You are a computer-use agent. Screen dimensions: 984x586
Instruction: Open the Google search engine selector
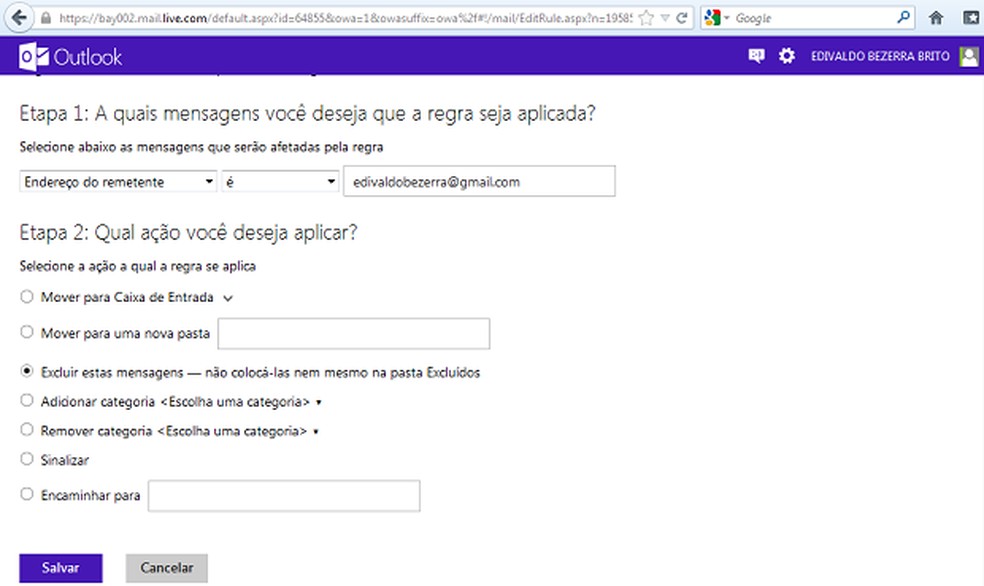click(x=717, y=18)
